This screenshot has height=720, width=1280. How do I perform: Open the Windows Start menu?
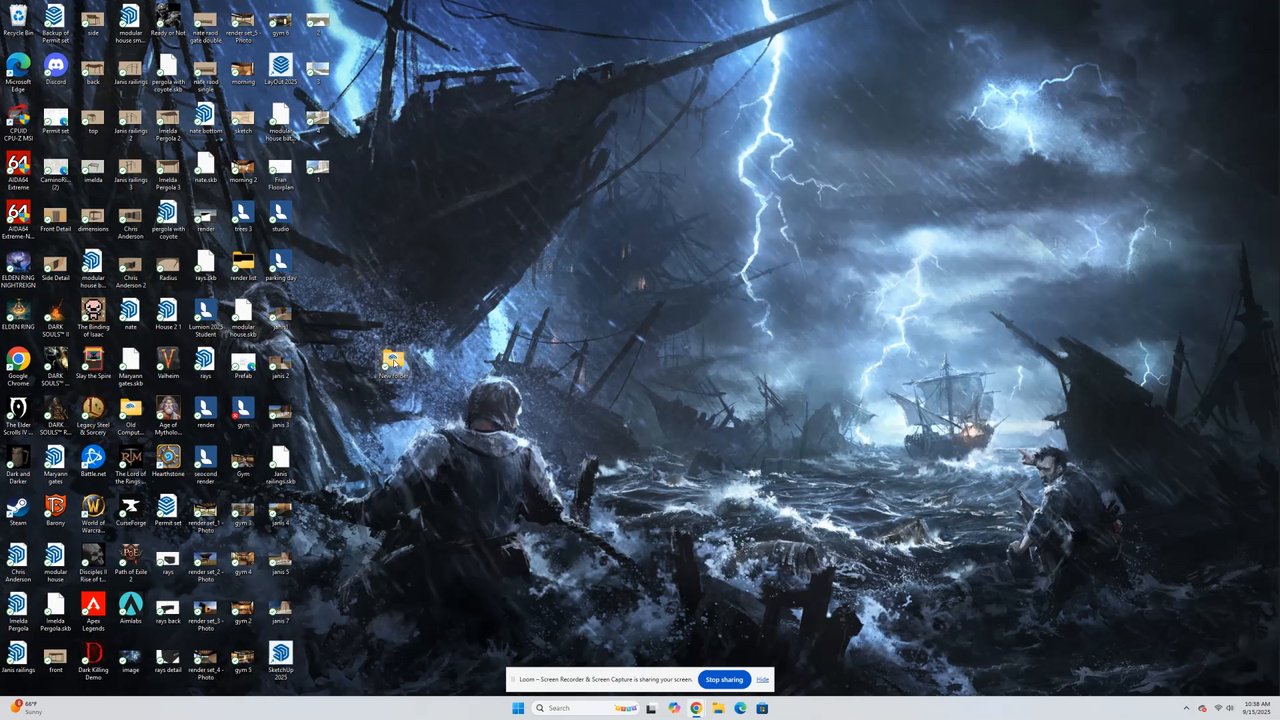(x=518, y=708)
